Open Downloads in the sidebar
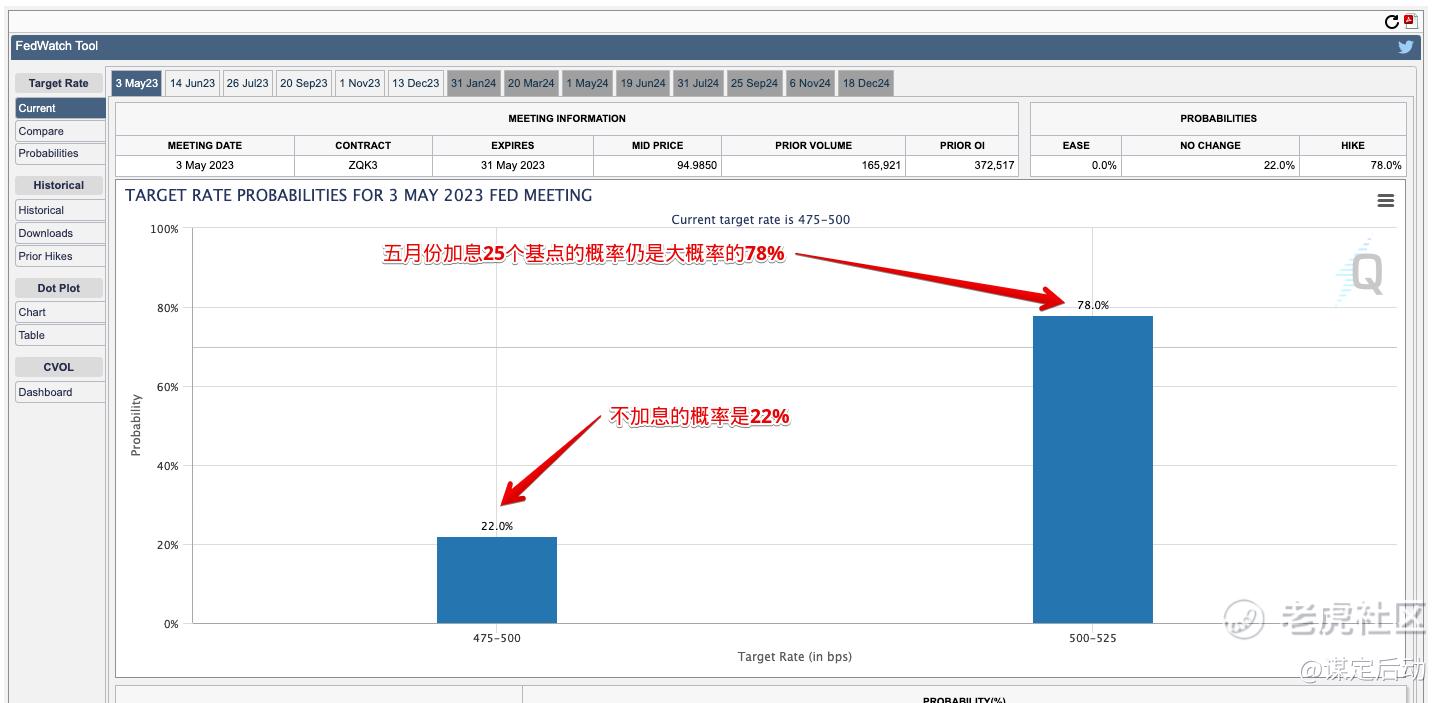Screen dimensions: 1455x703 tap(60, 233)
